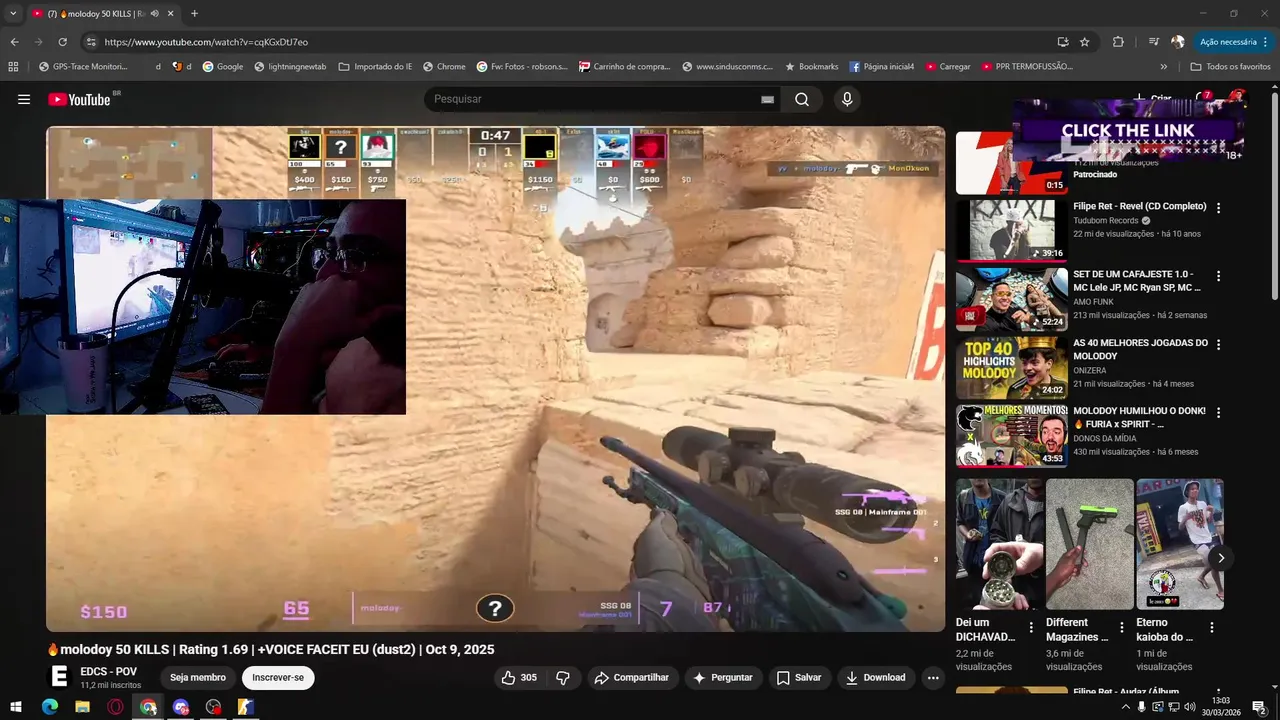Like the video with thumbs up
This screenshot has width=1280, height=720.
pyautogui.click(x=519, y=677)
